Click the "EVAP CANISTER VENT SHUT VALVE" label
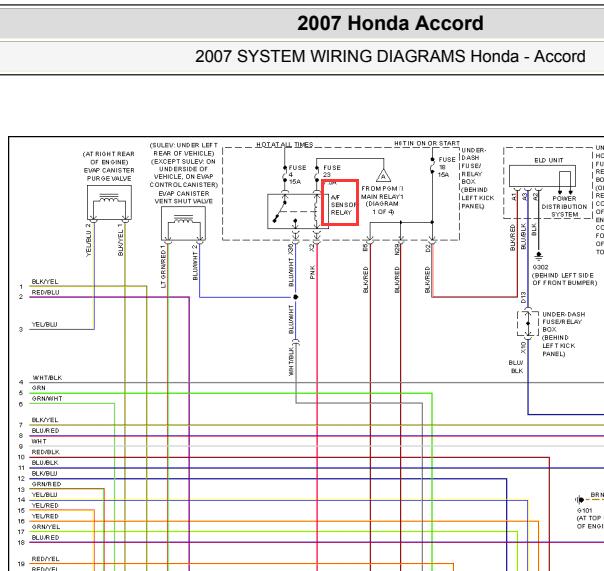This screenshot has width=604, height=571. [x=184, y=197]
